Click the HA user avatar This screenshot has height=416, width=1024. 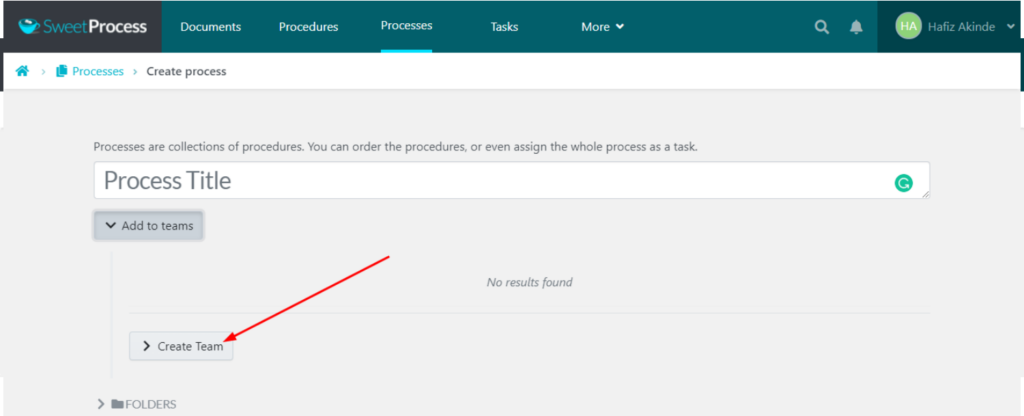pos(908,27)
